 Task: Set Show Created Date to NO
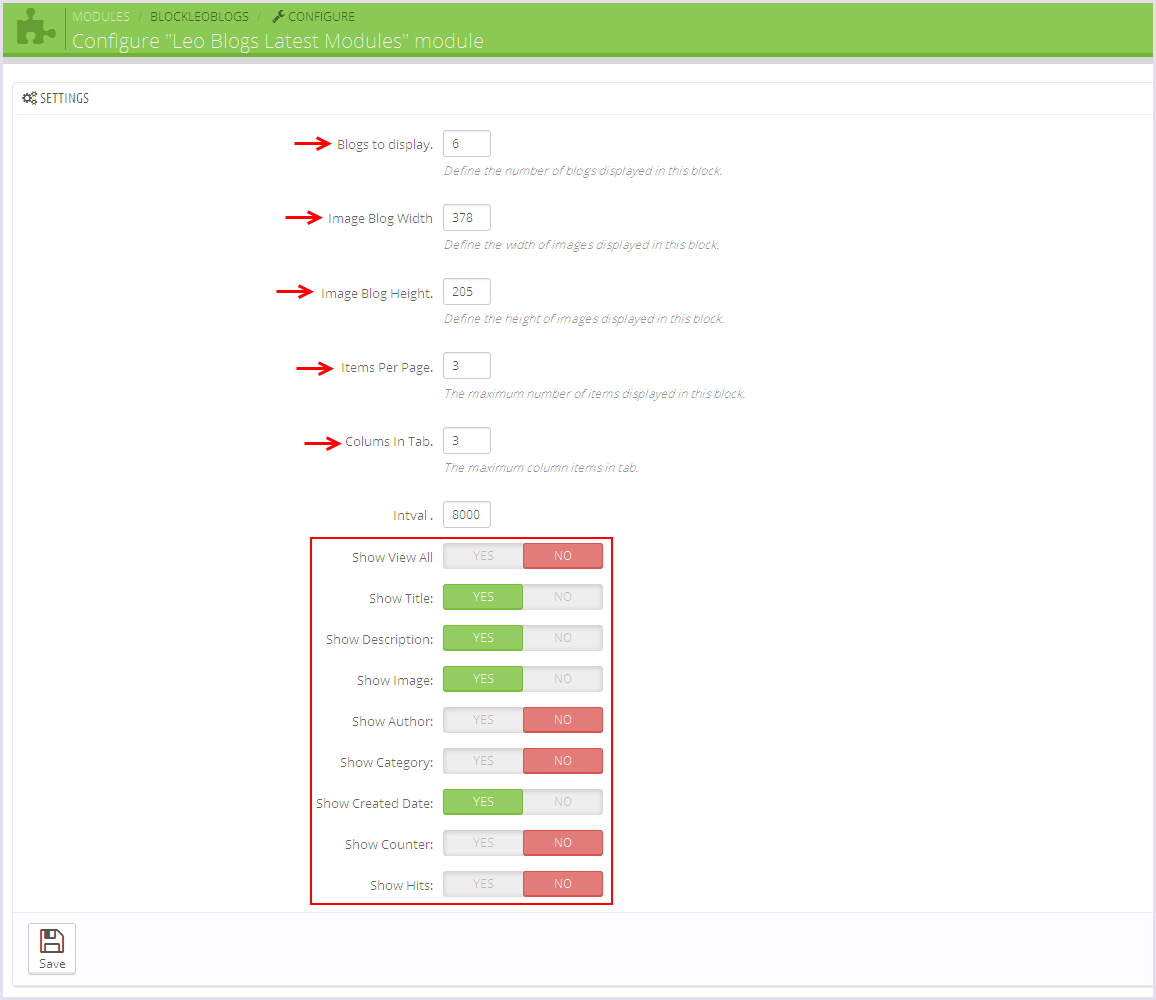pos(563,802)
